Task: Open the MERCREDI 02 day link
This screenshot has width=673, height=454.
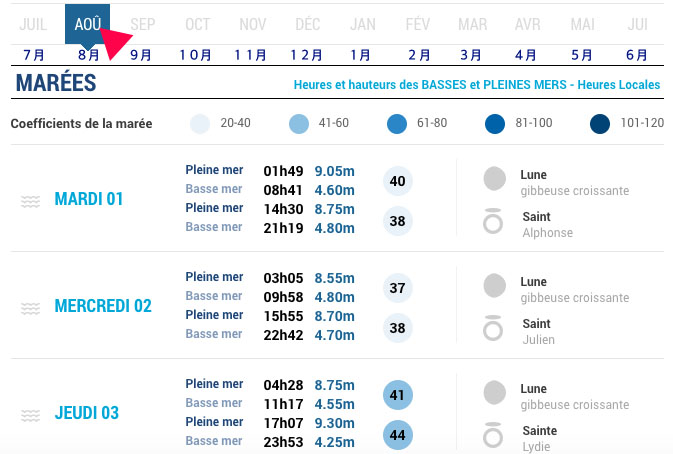Action: coord(103,306)
